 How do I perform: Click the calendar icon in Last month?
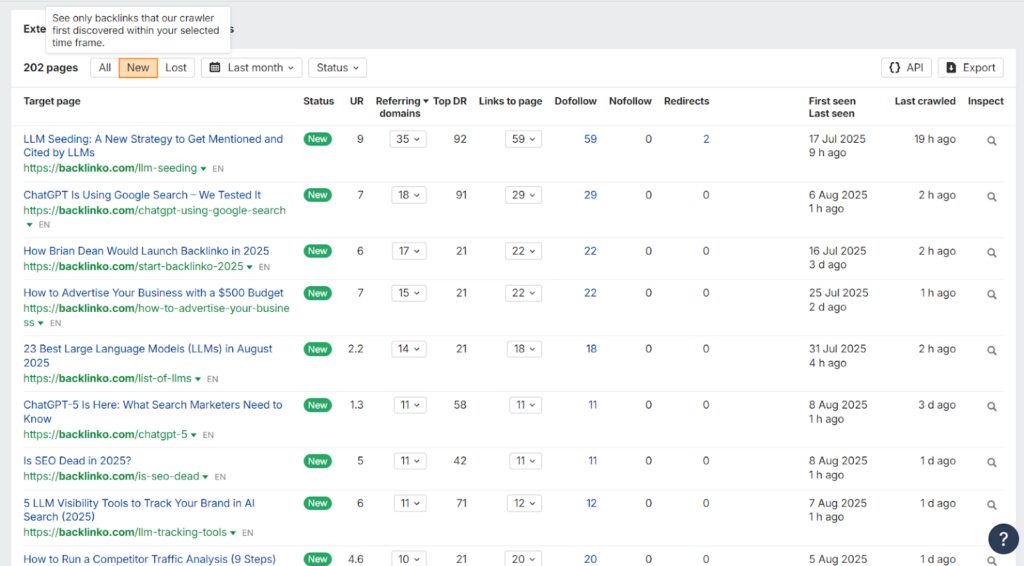[215, 67]
